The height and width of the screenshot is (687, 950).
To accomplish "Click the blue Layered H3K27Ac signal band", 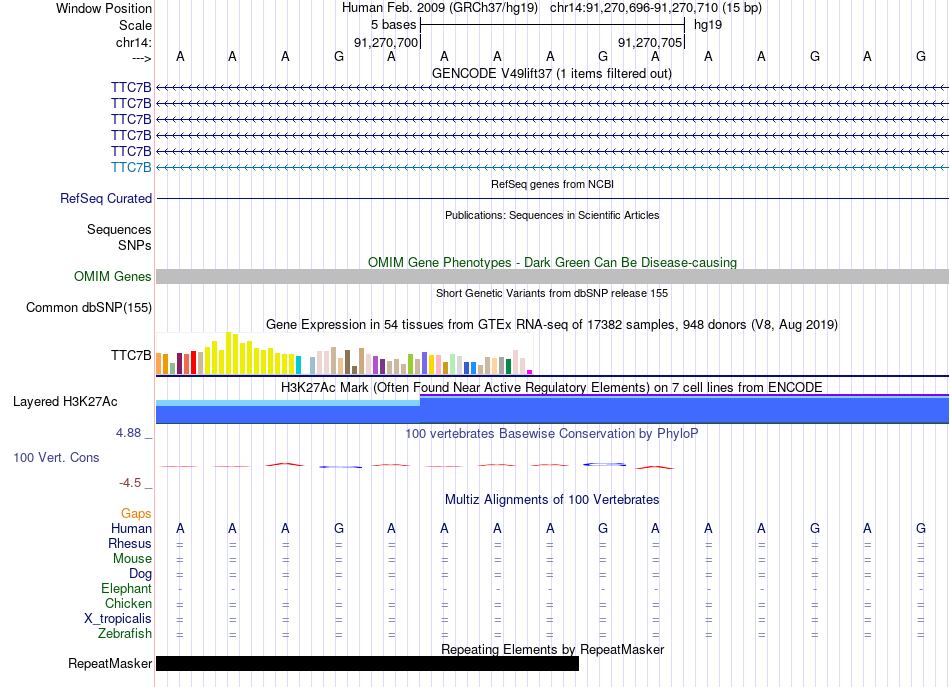I will coord(552,409).
